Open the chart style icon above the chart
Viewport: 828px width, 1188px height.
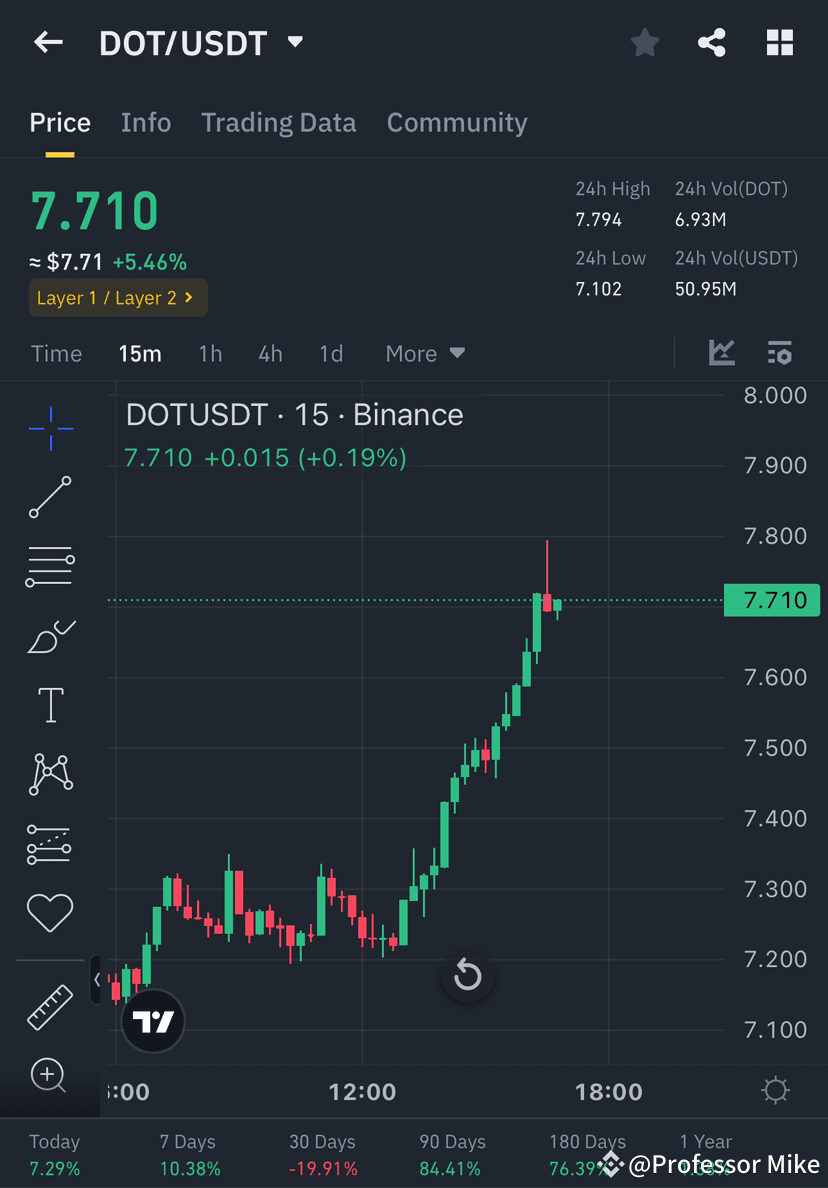click(722, 353)
